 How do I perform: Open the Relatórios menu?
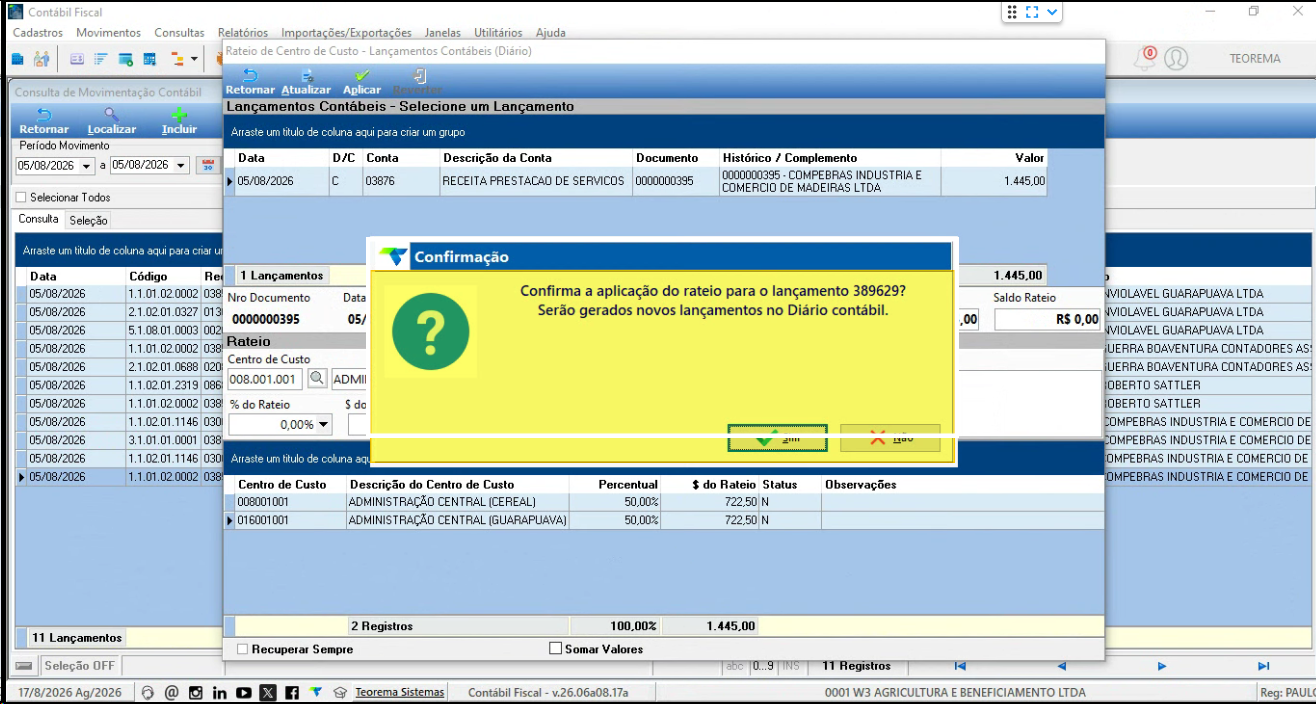click(243, 33)
